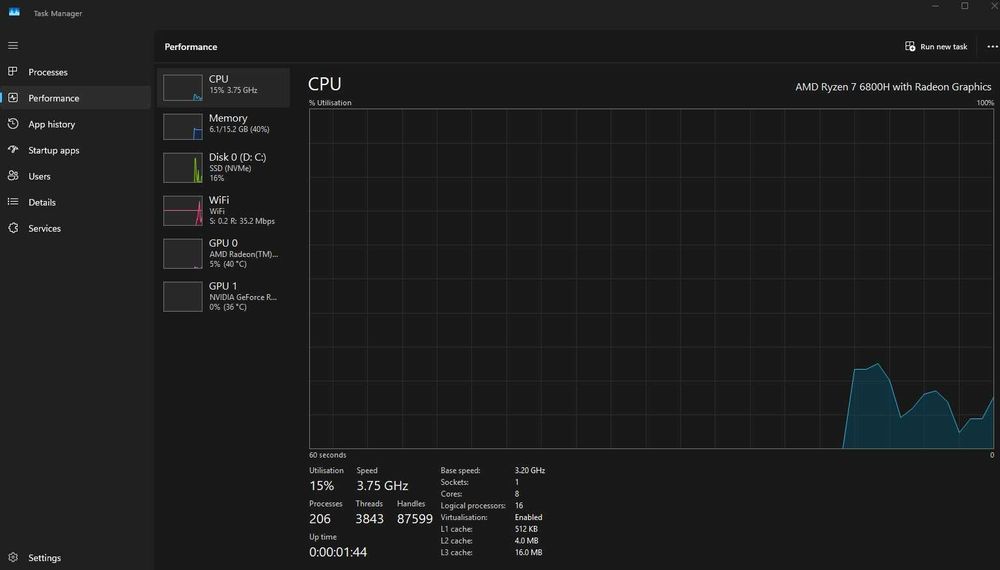Click the 87599 handles value
This screenshot has height=570, width=1000.
[415, 519]
